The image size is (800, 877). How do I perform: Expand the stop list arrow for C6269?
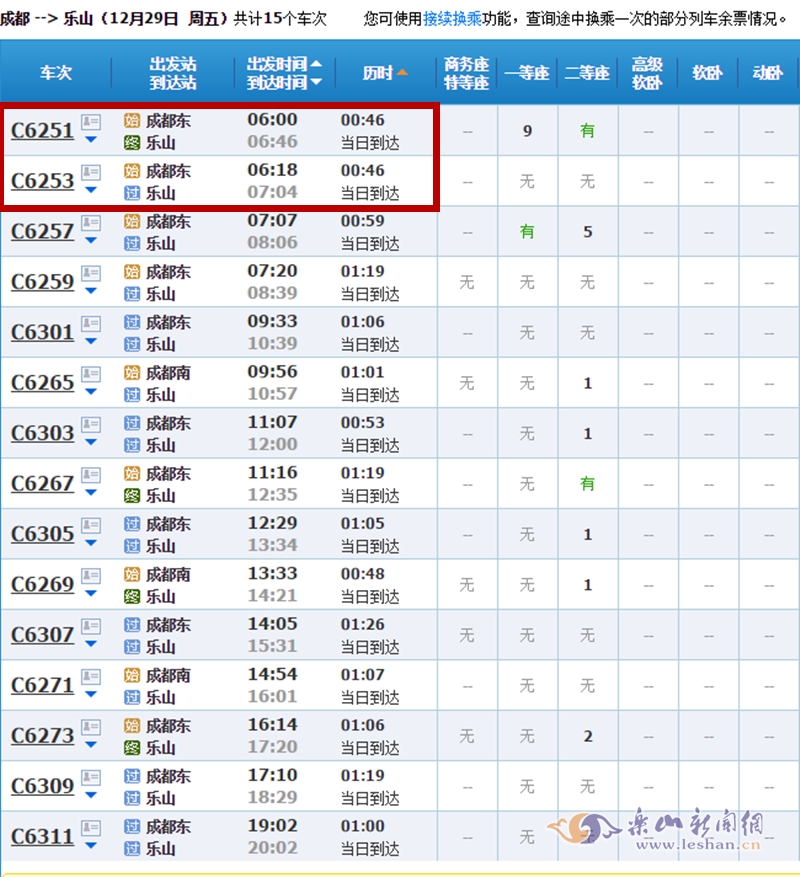click(x=91, y=593)
